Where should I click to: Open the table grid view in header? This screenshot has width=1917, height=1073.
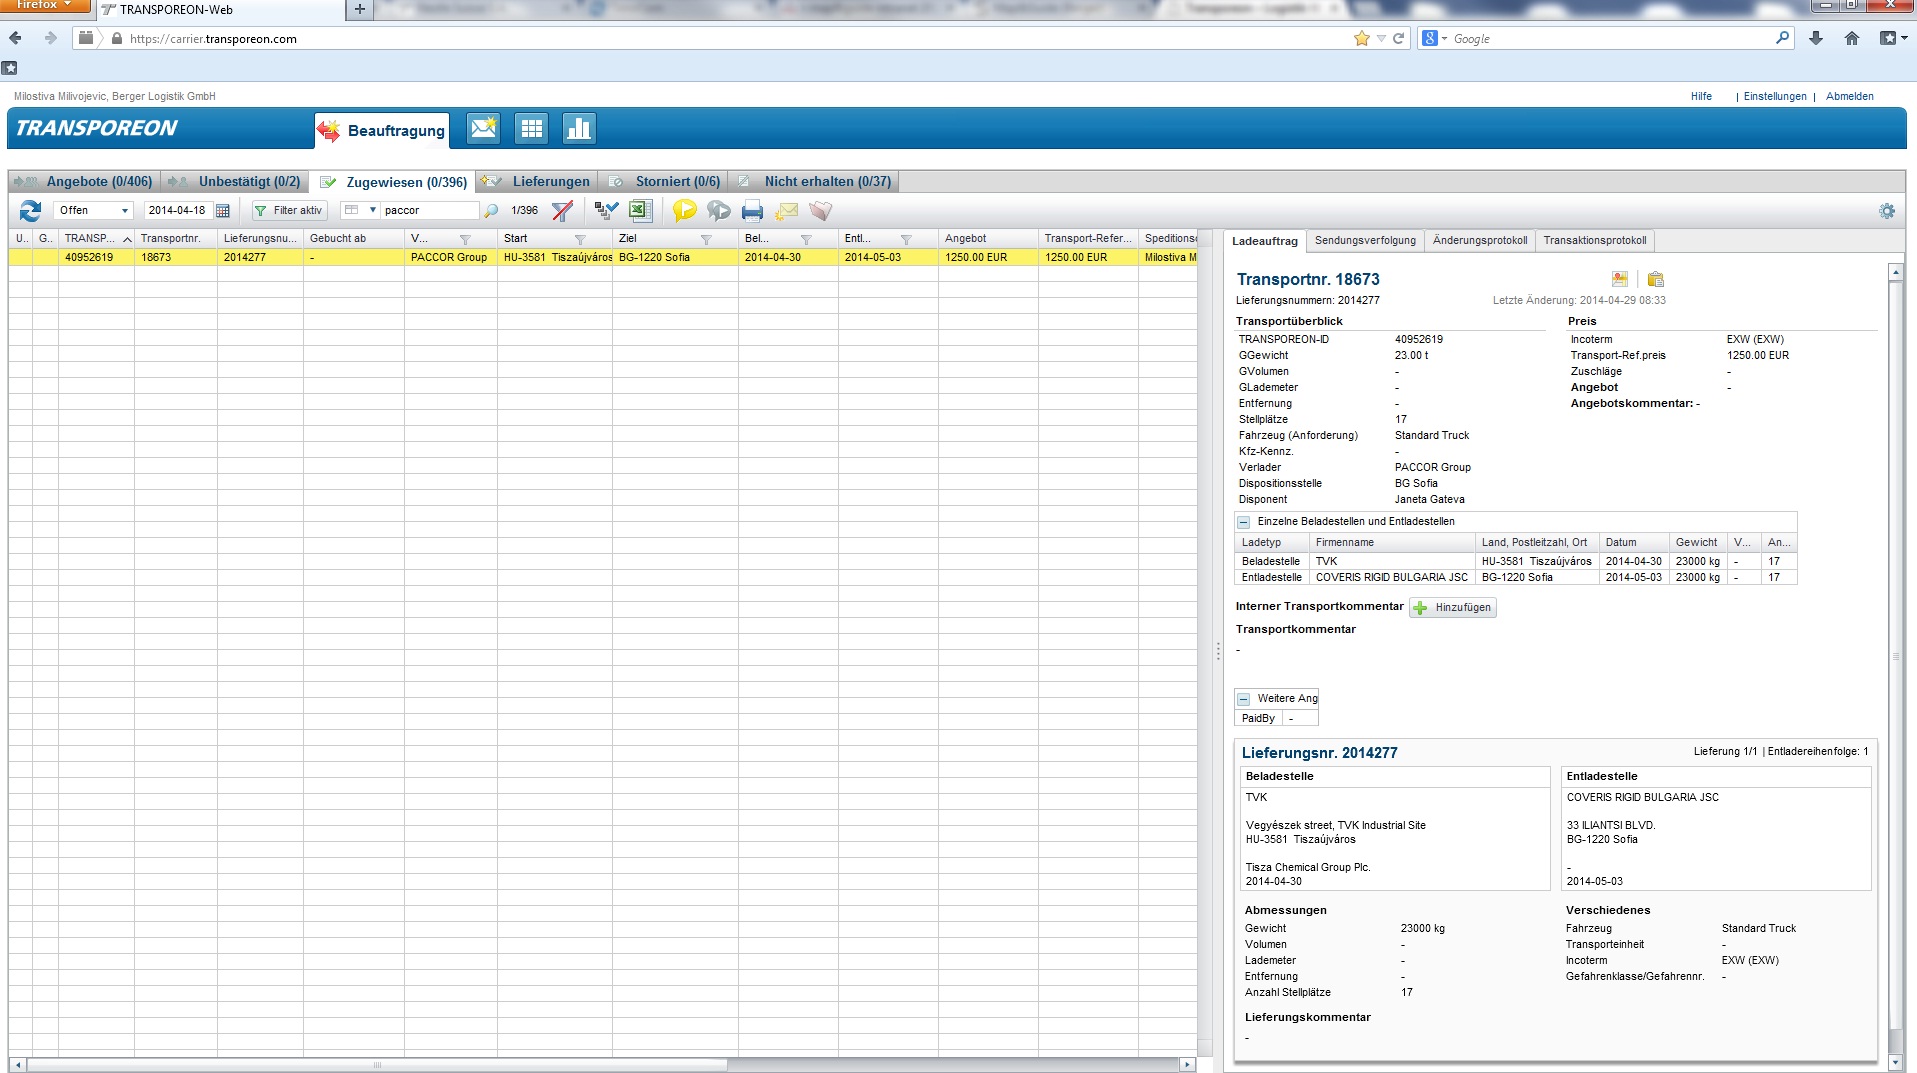531,128
